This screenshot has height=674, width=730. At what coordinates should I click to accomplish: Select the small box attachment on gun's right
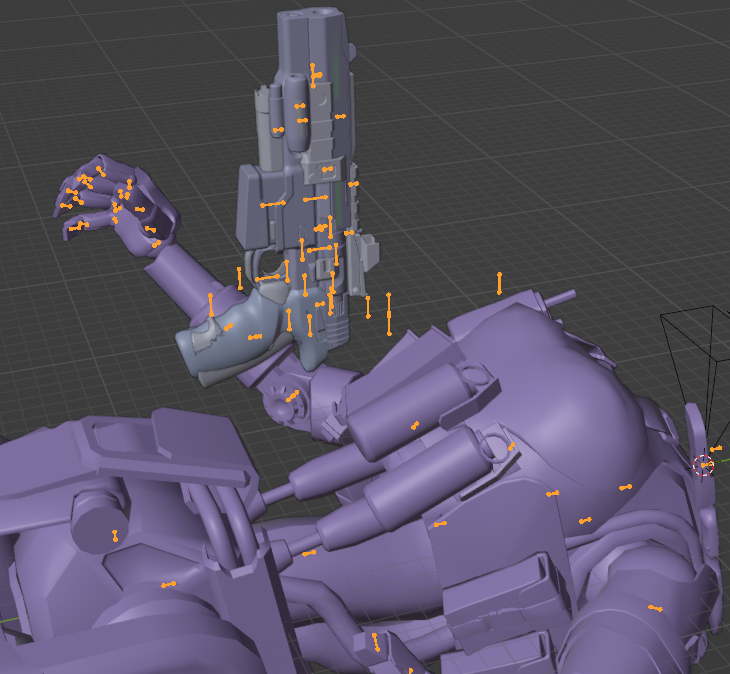point(365,252)
